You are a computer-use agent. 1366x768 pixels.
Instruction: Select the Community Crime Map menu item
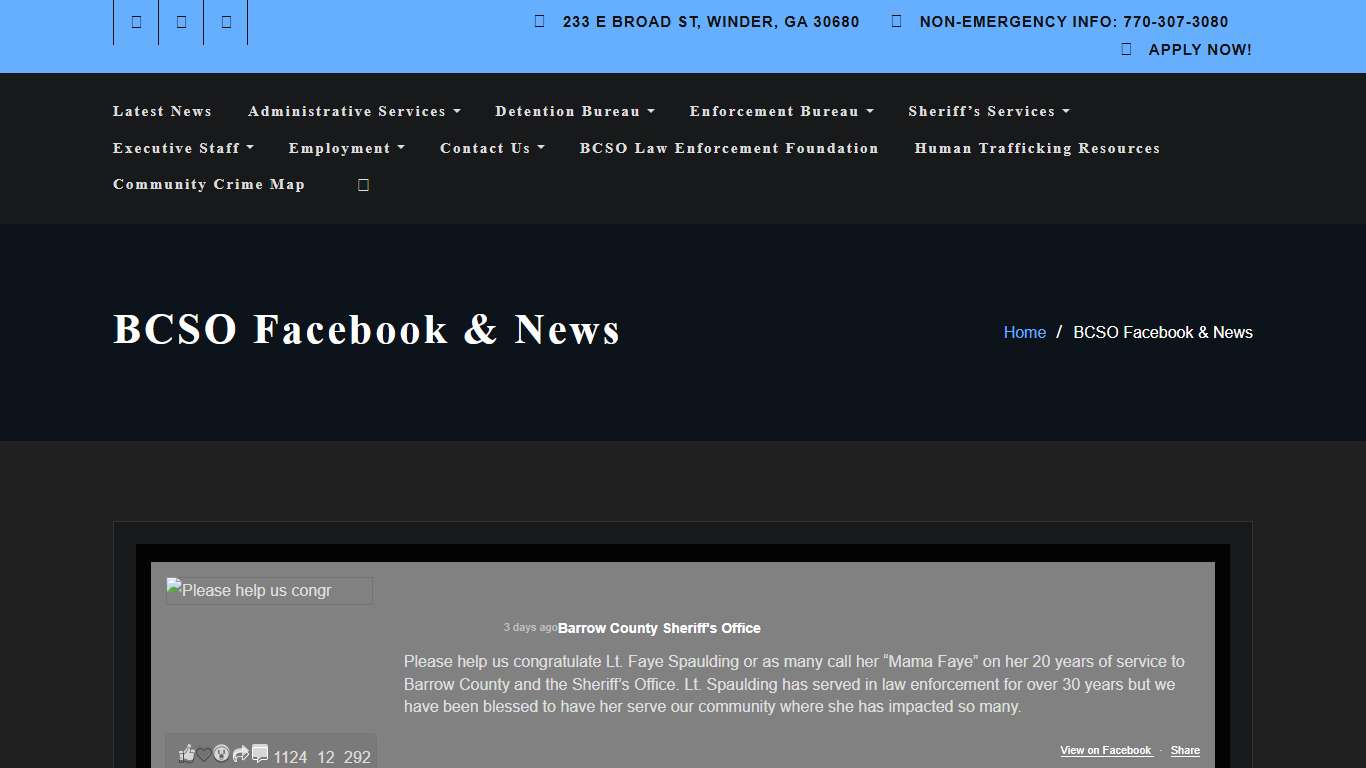point(208,184)
